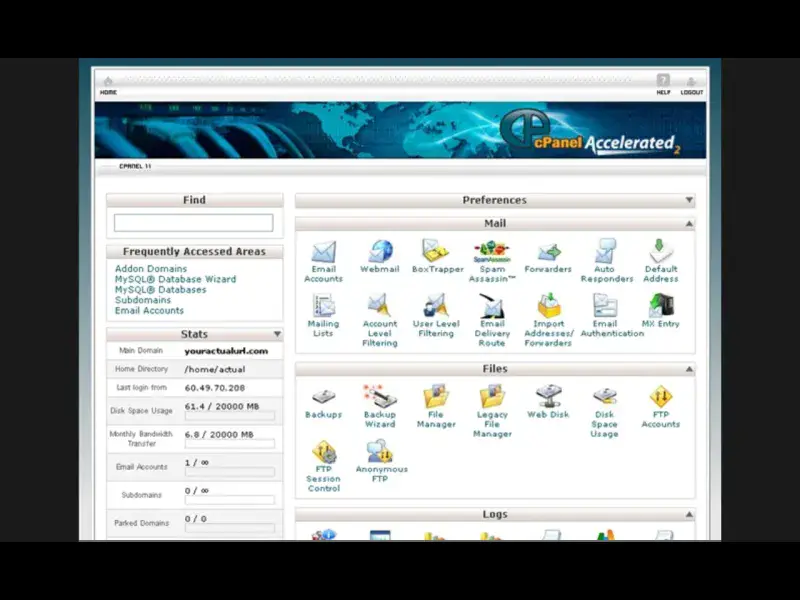The image size is (800, 600).
Task: Click the Parked Domains 0 / 0 value
Action: click(196, 519)
